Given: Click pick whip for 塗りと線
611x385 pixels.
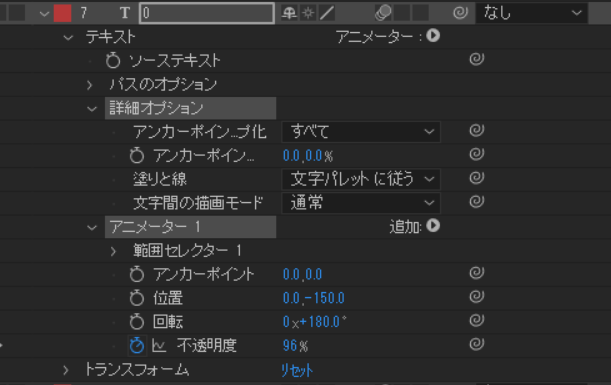Looking at the screenshot, I should coord(477,178).
